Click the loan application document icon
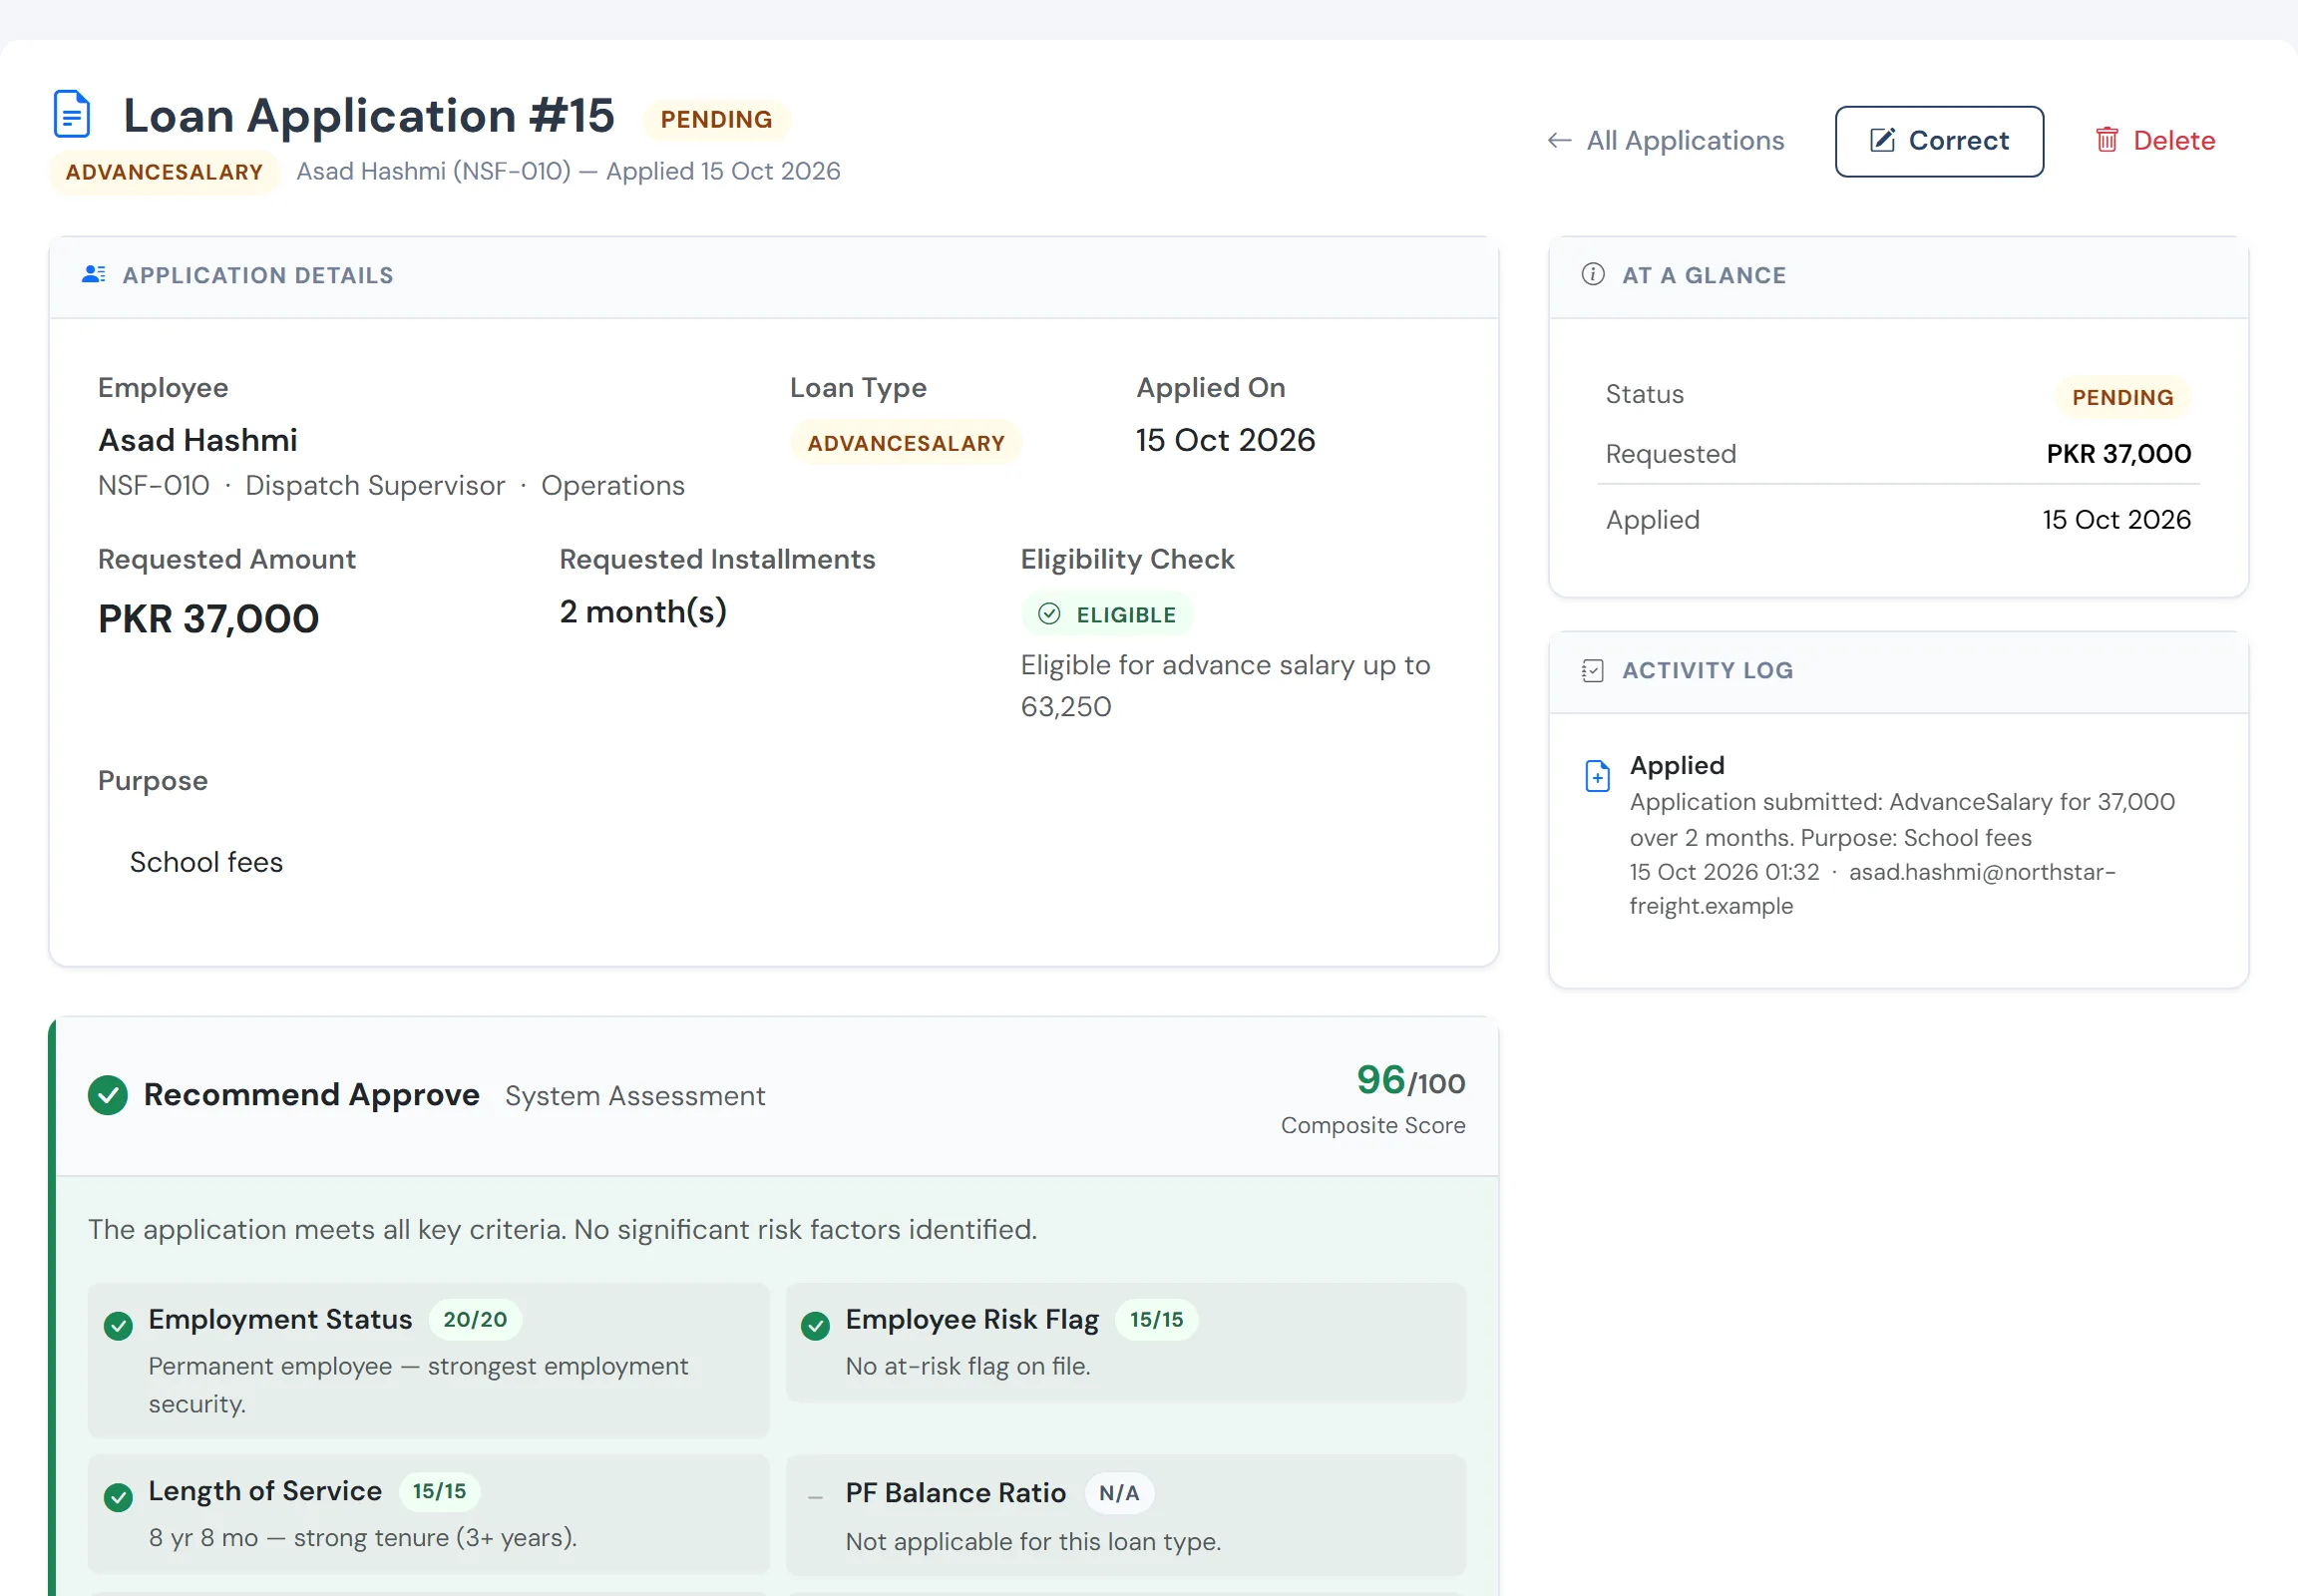The image size is (2298, 1596). [72, 114]
